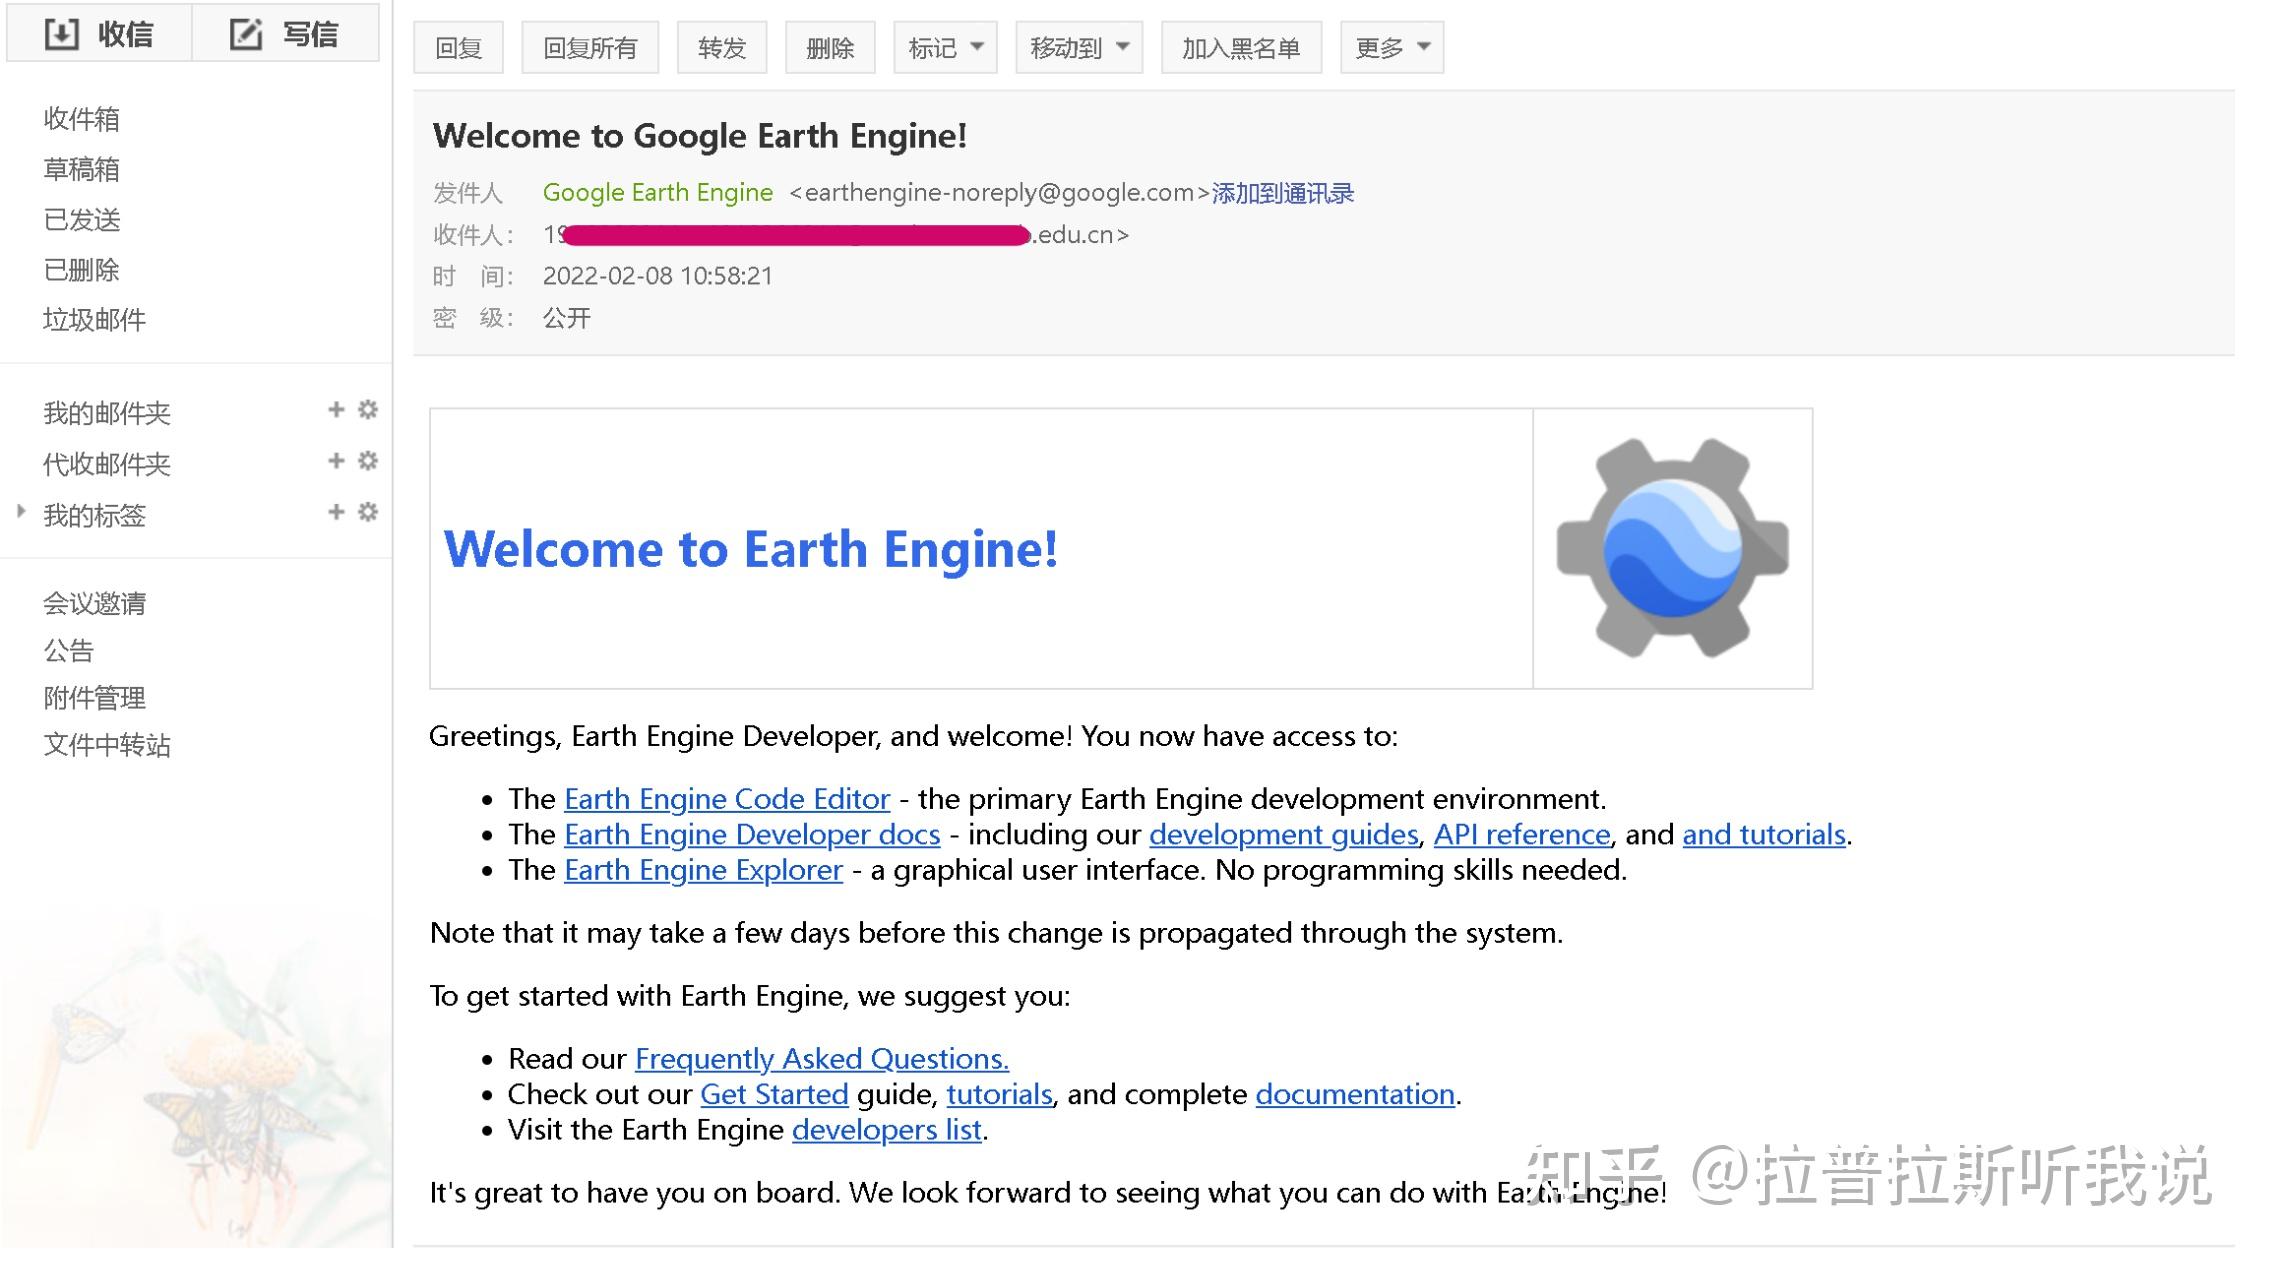
Task: Select 我的标签 in the sidebar
Action: pyautogui.click(x=95, y=515)
